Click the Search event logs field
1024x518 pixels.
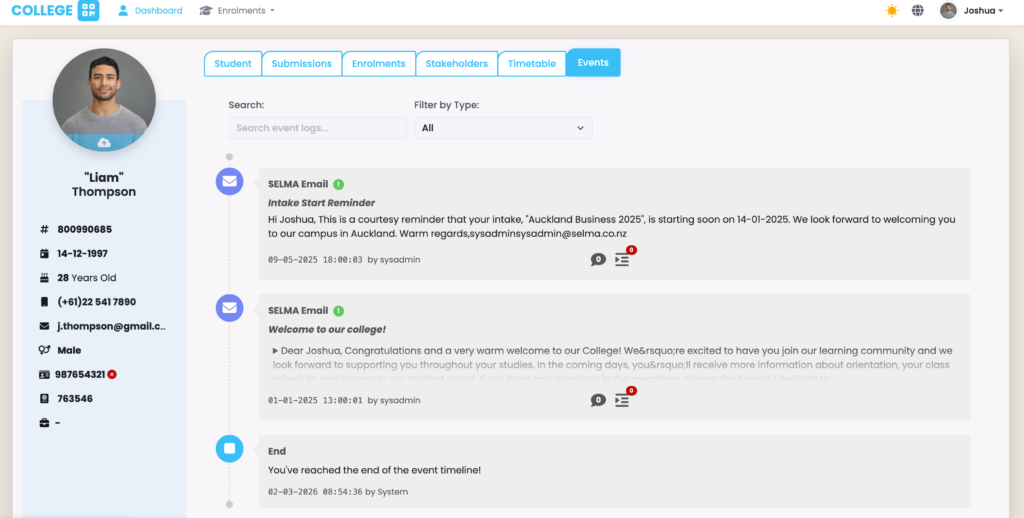coord(317,128)
